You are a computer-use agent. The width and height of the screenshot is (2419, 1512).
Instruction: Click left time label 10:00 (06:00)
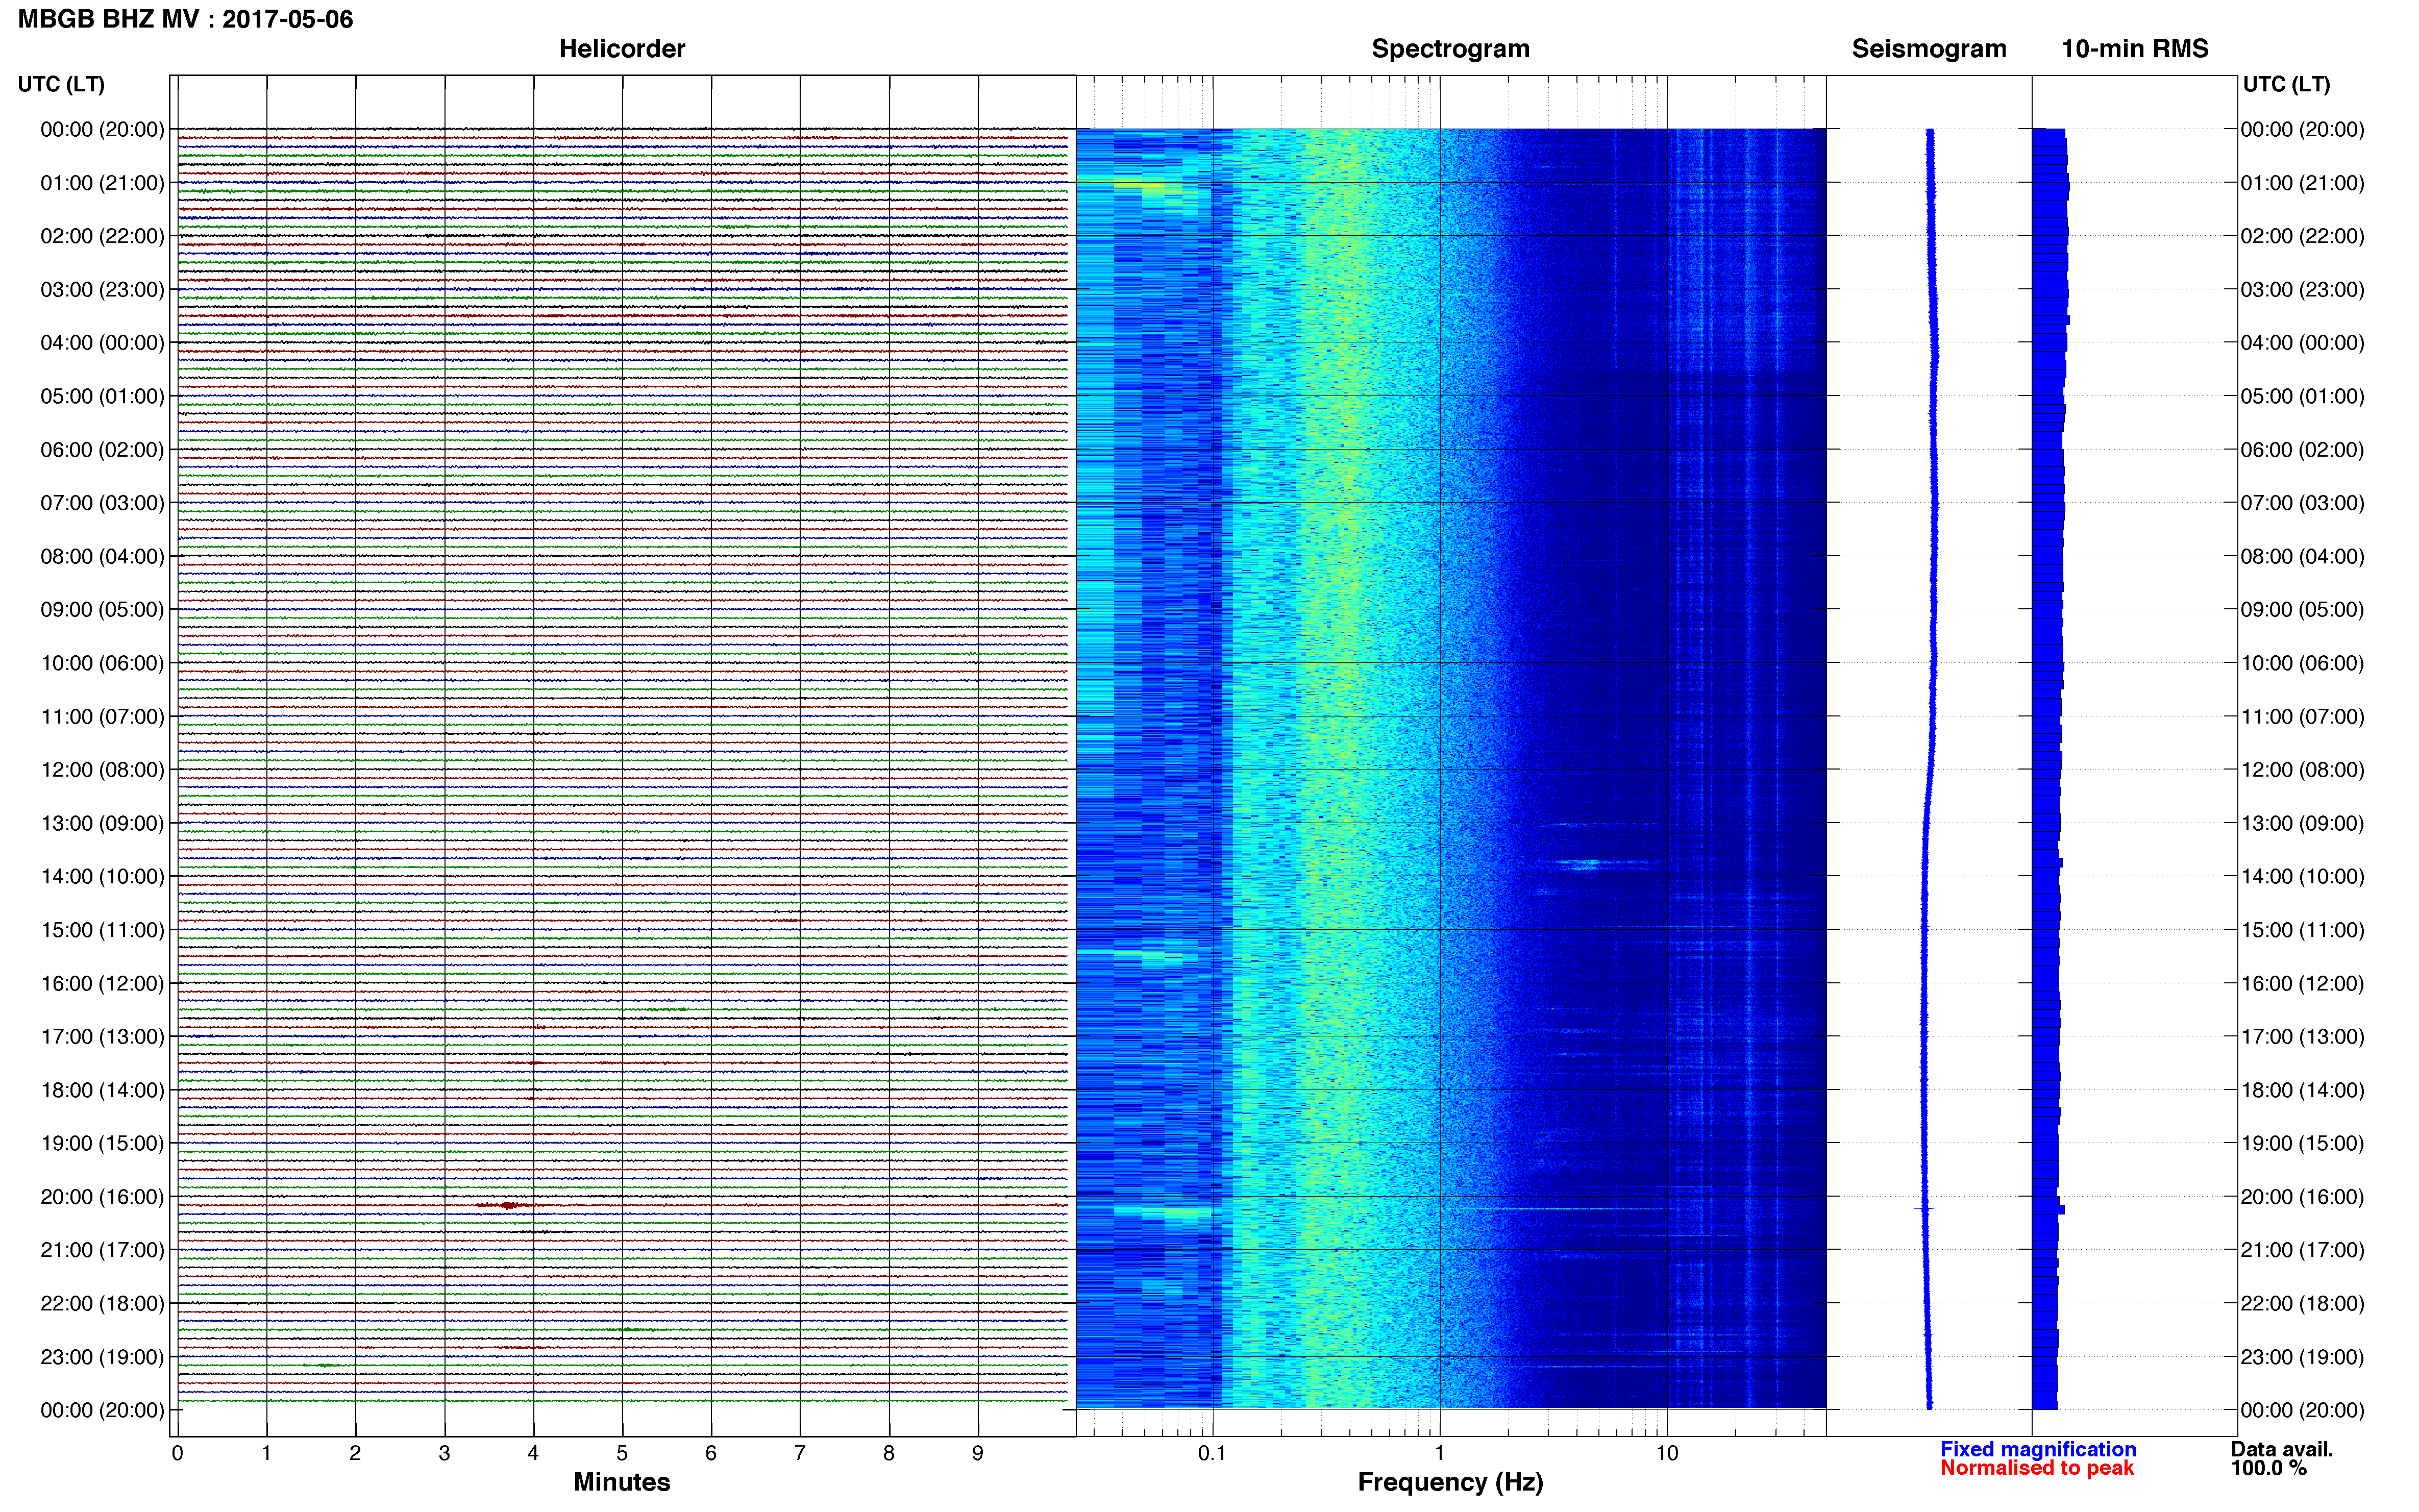[102, 663]
